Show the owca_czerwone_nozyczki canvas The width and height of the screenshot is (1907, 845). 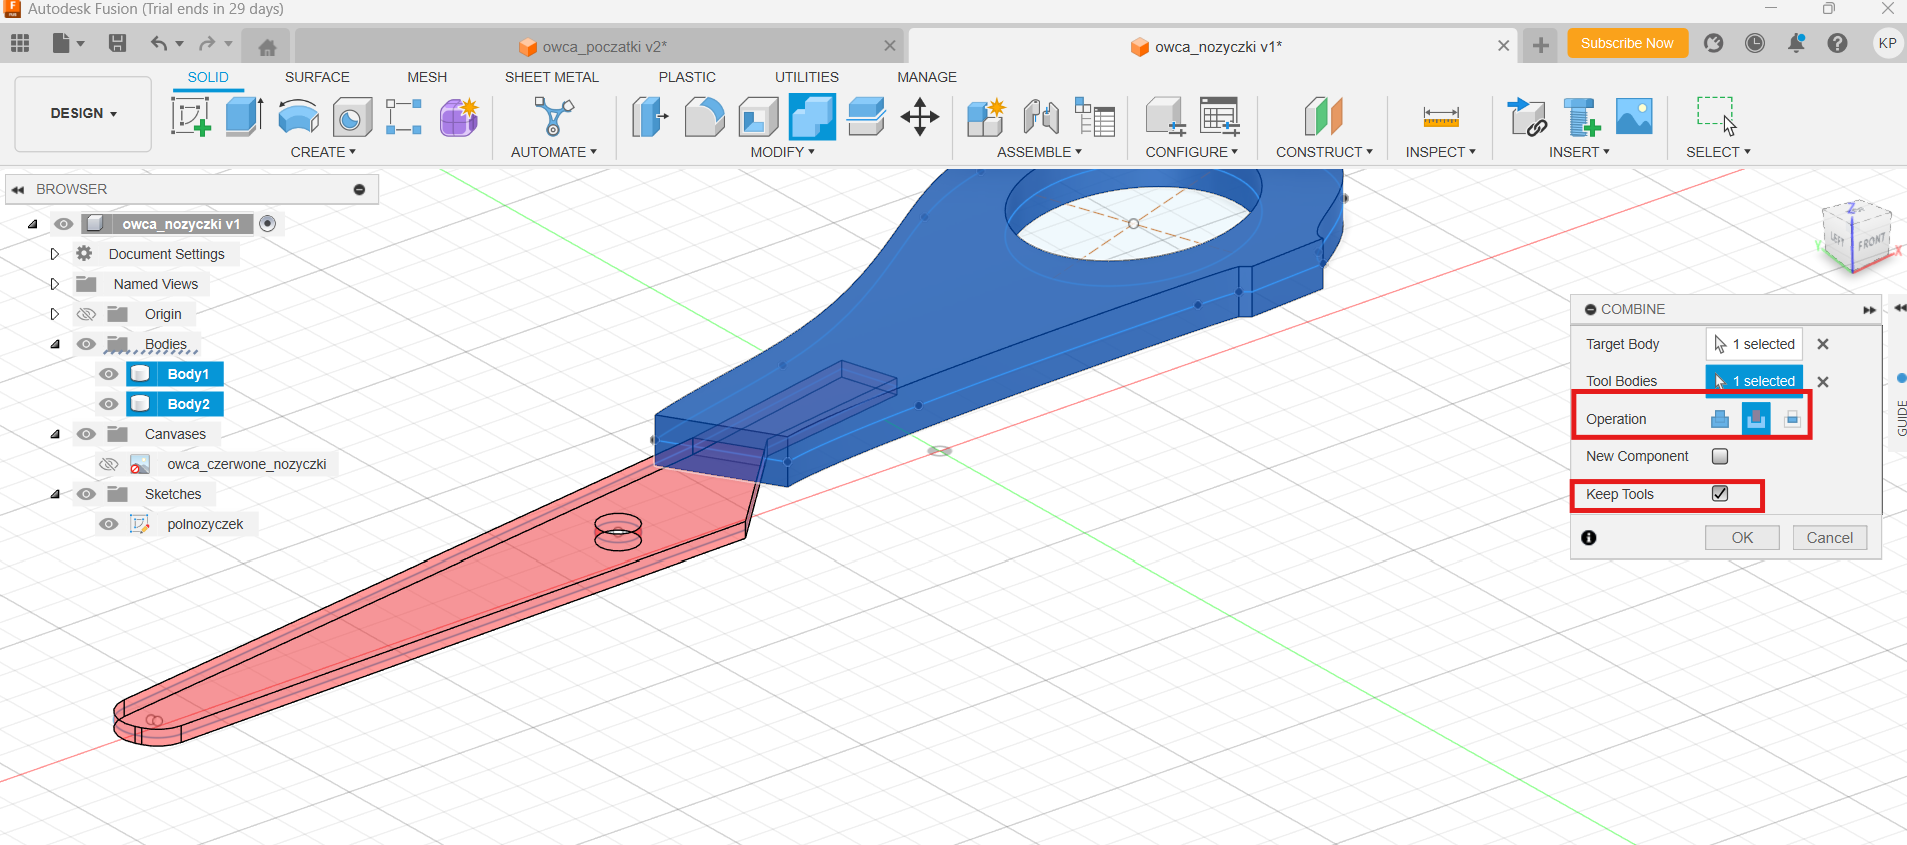point(108,464)
